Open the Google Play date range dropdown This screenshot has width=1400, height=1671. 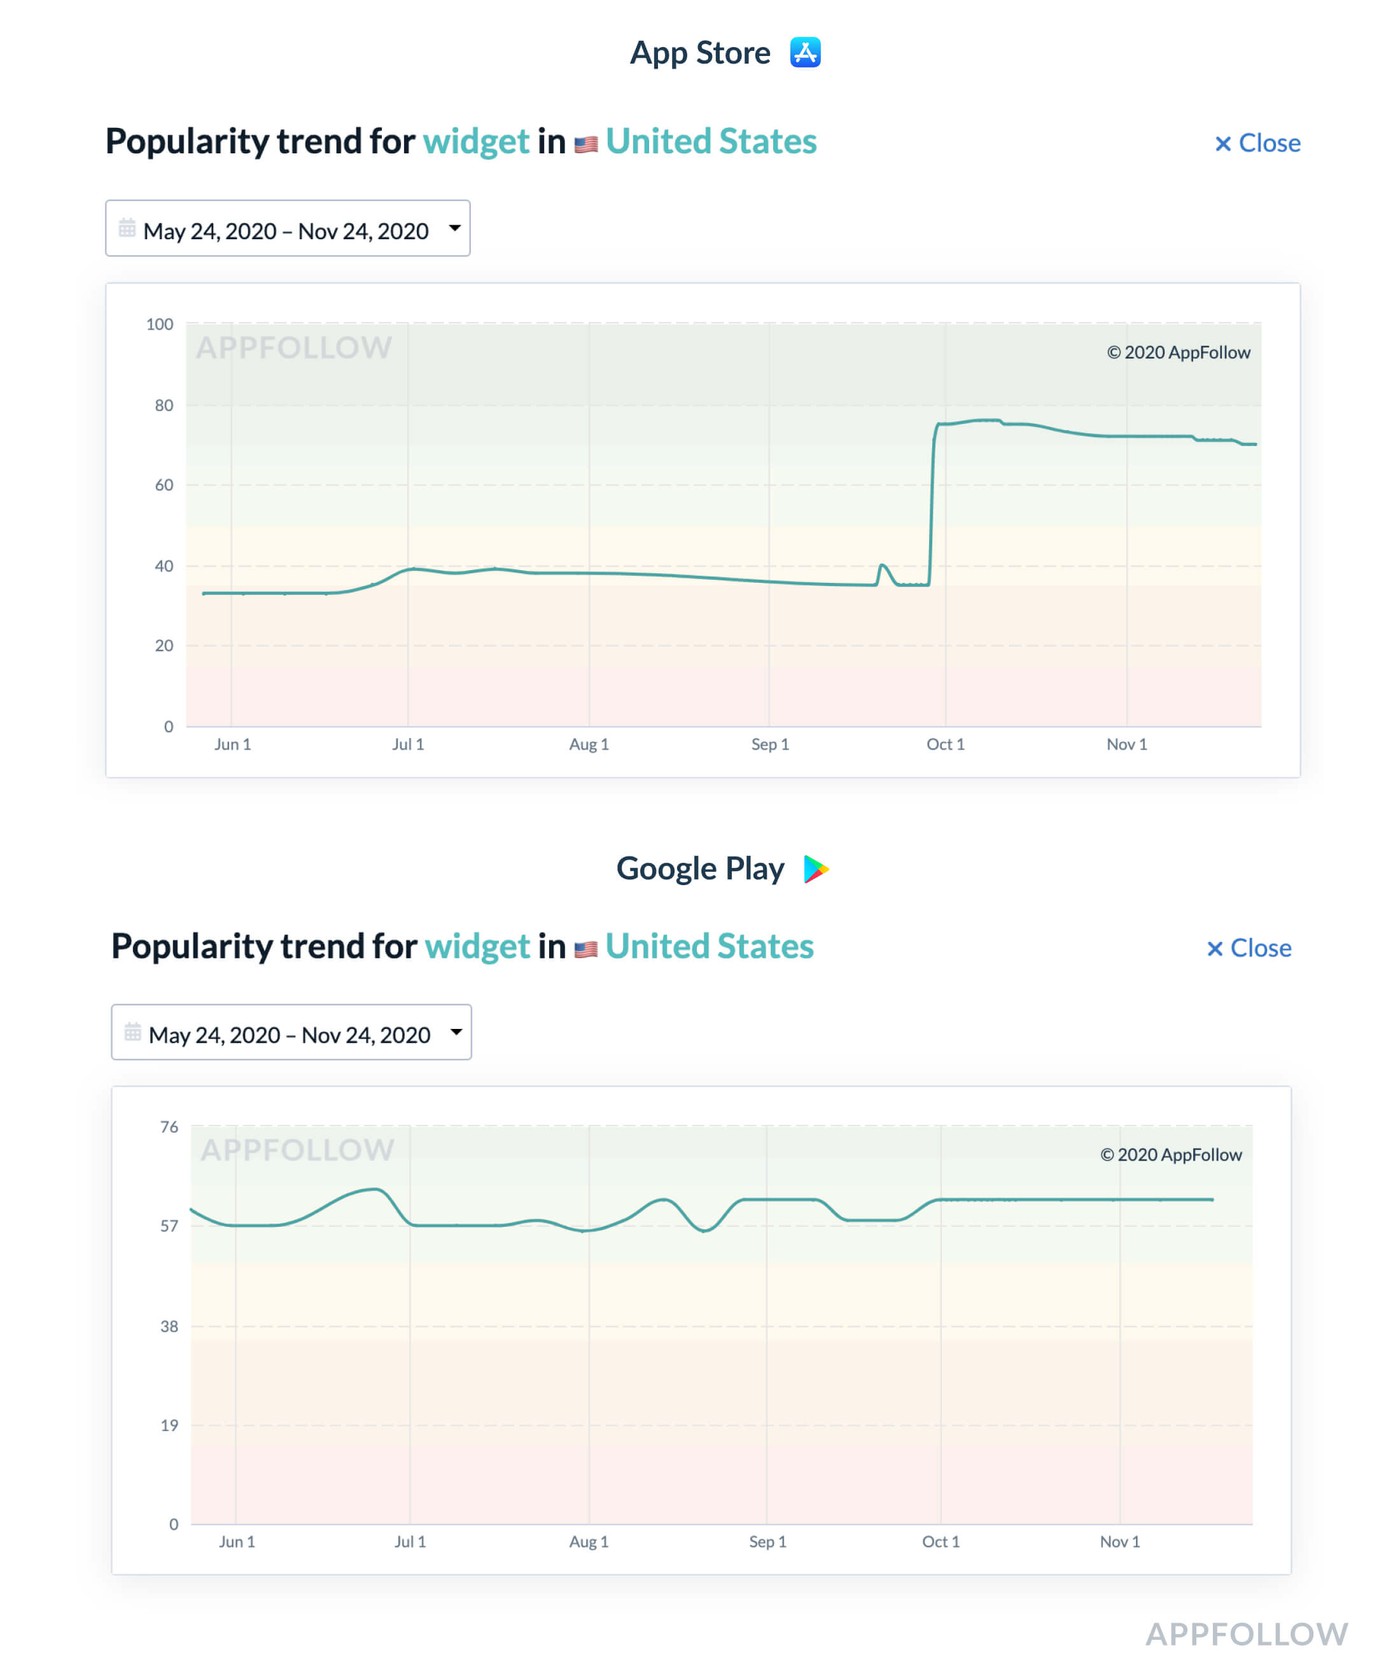[x=290, y=1034]
